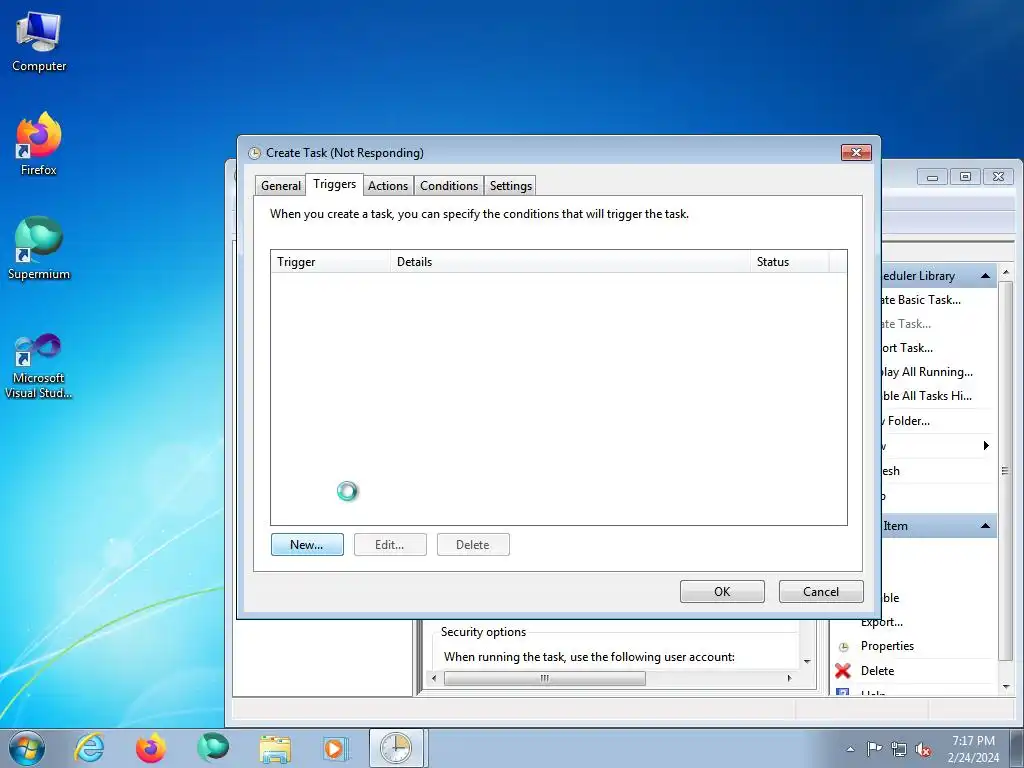
Task: Show hidden system tray icons
Action: click(x=850, y=749)
